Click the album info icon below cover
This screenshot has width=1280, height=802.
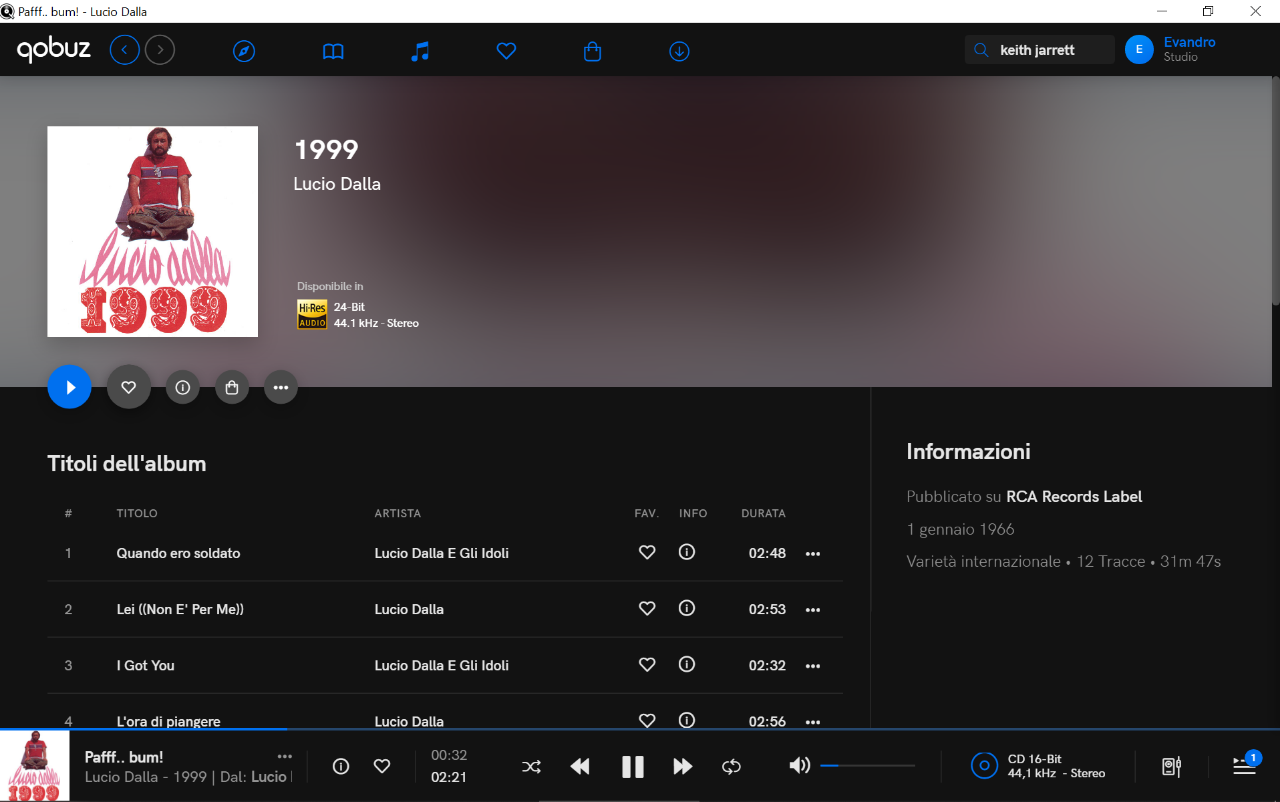pyautogui.click(x=182, y=387)
